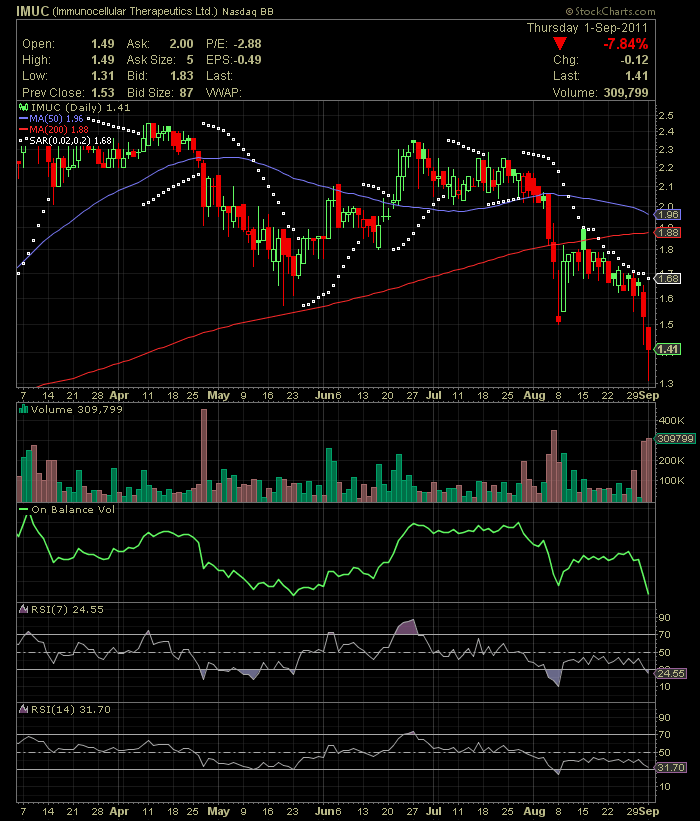
Task: Click the EPS: -0.49 reading
Action: [x=234, y=60]
